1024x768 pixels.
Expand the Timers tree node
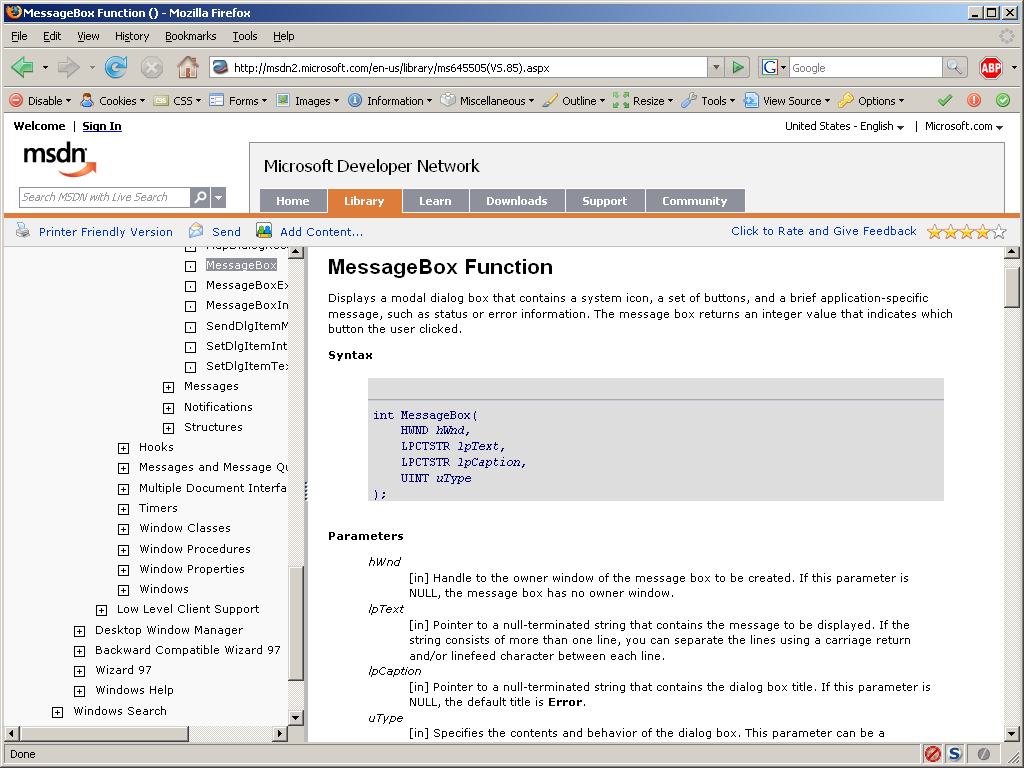[123, 509]
